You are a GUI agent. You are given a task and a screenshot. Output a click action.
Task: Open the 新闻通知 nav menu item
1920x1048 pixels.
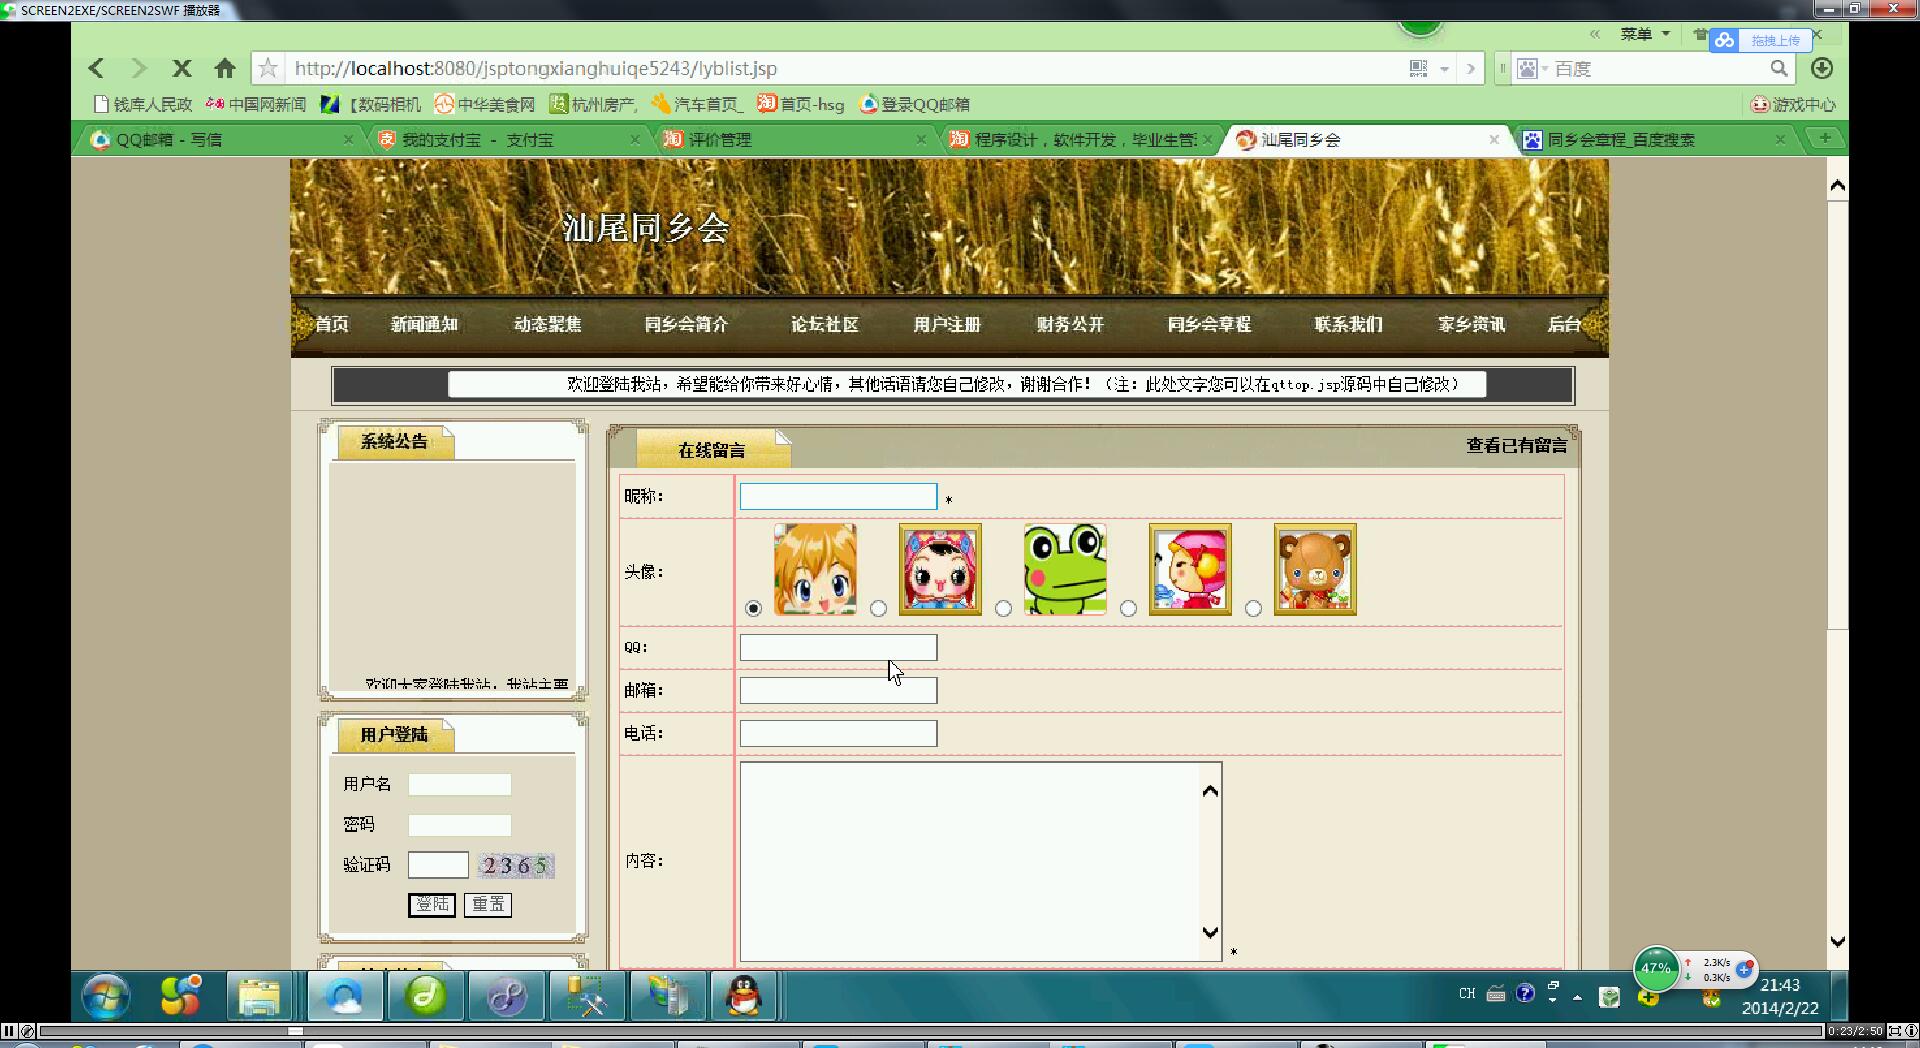pos(424,324)
